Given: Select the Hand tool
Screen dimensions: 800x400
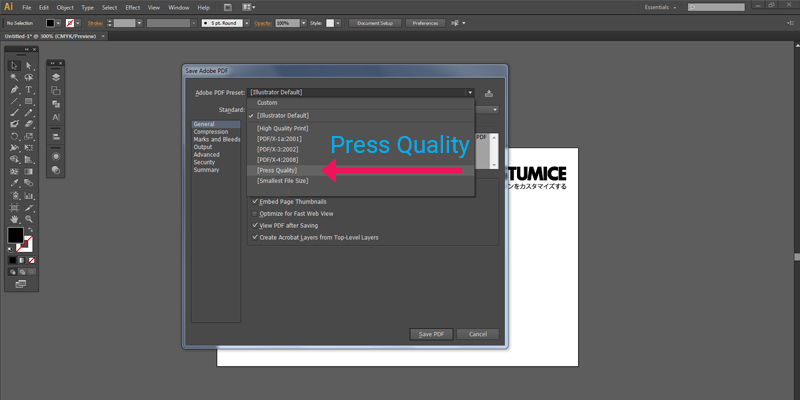Looking at the screenshot, I should click(x=14, y=219).
